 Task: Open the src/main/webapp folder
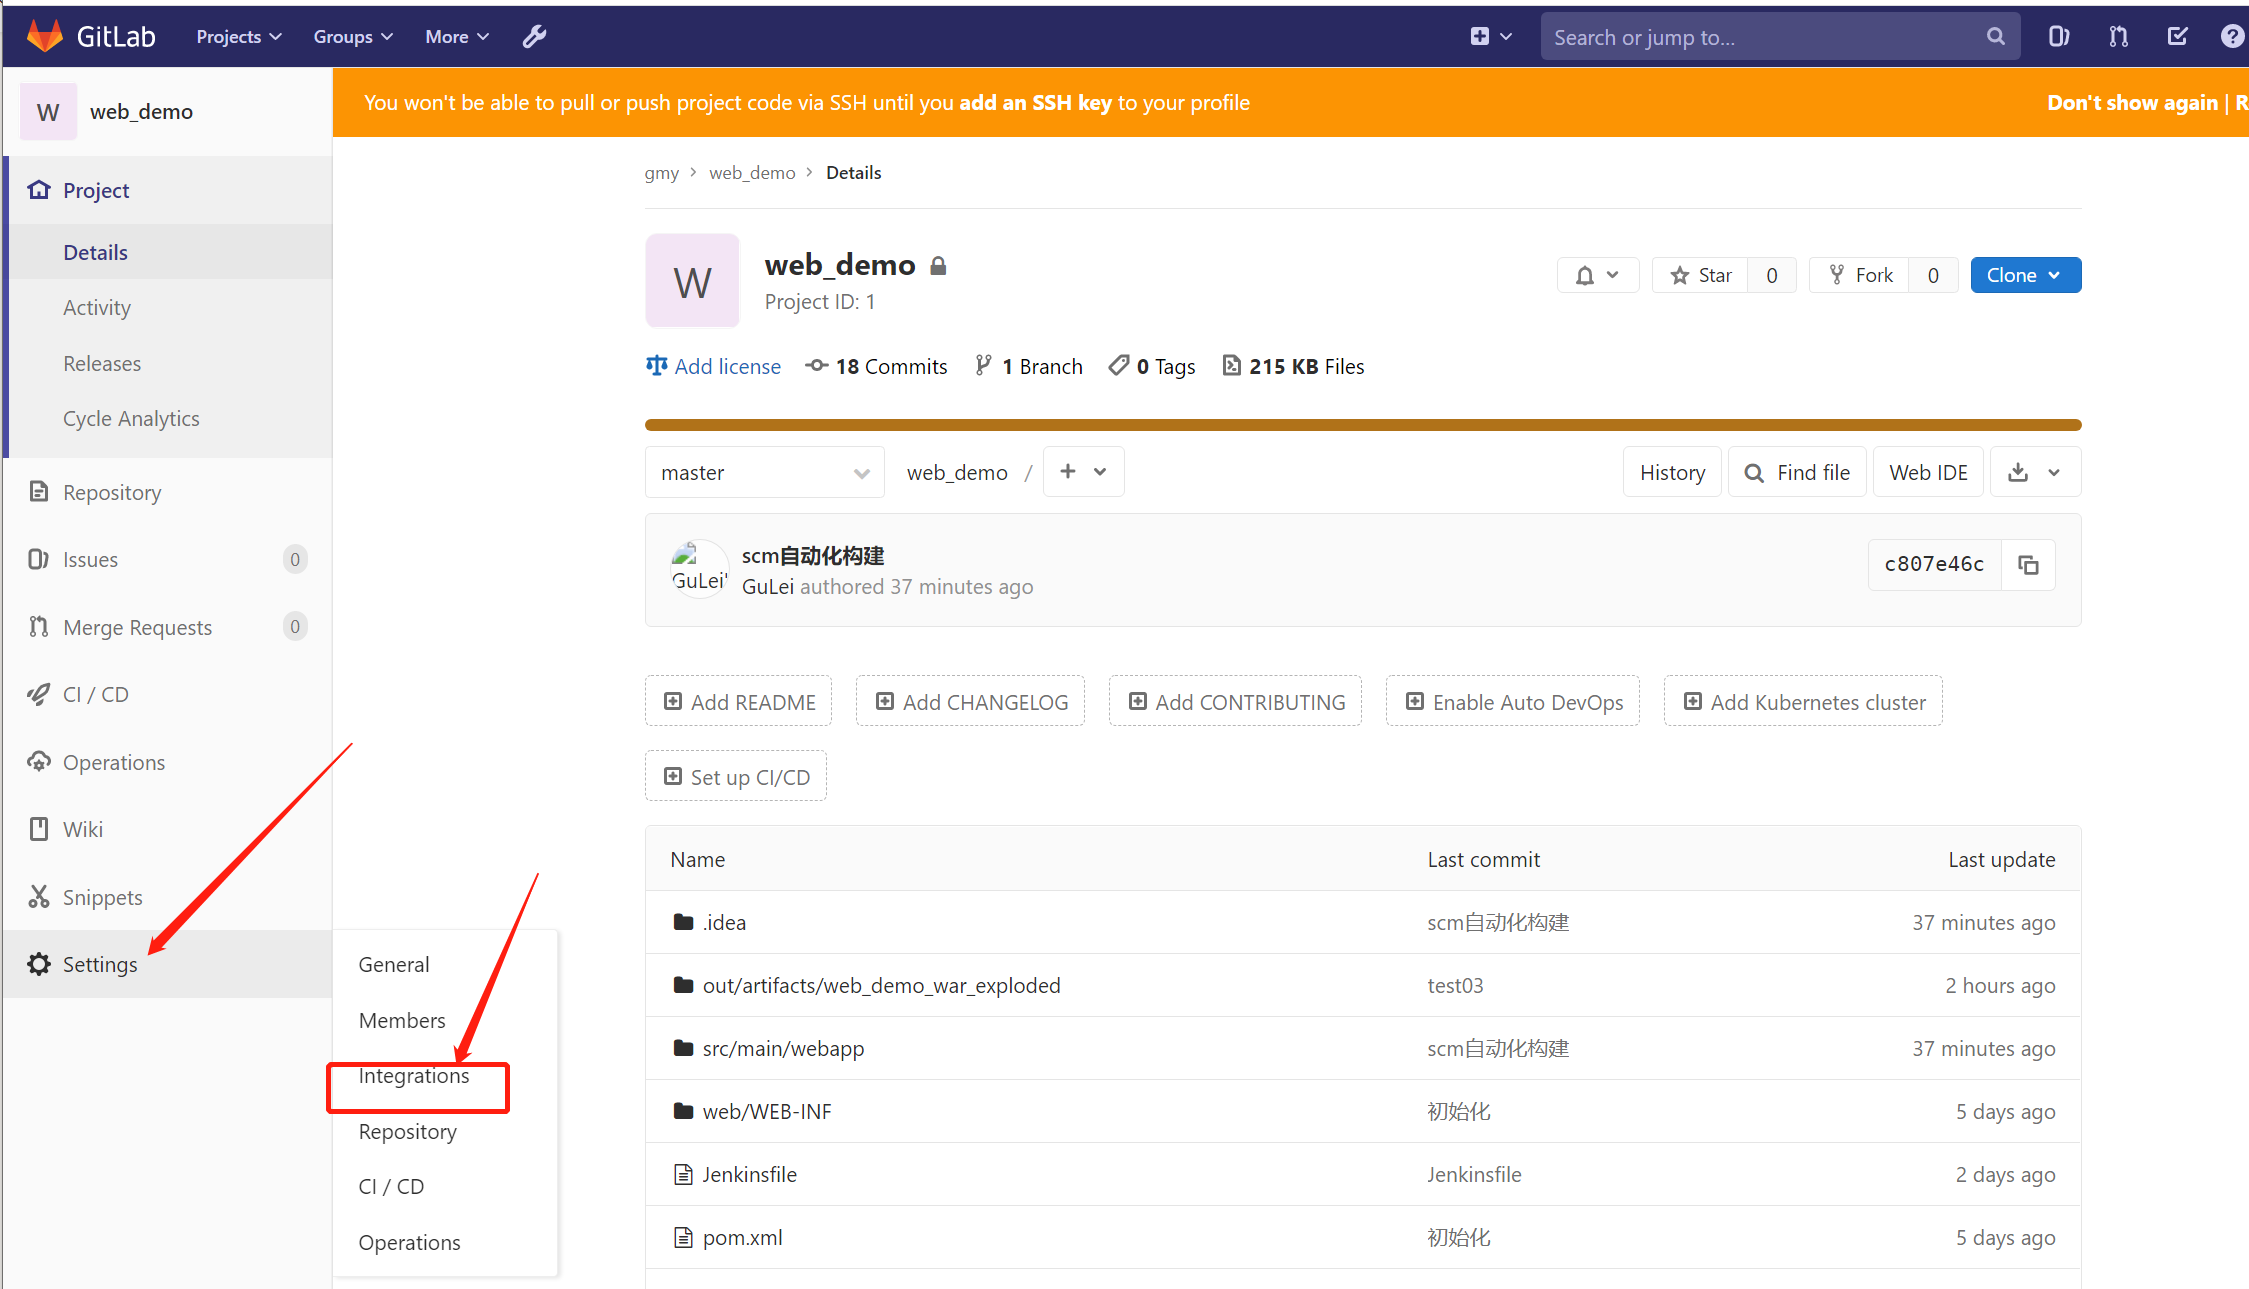point(783,1048)
